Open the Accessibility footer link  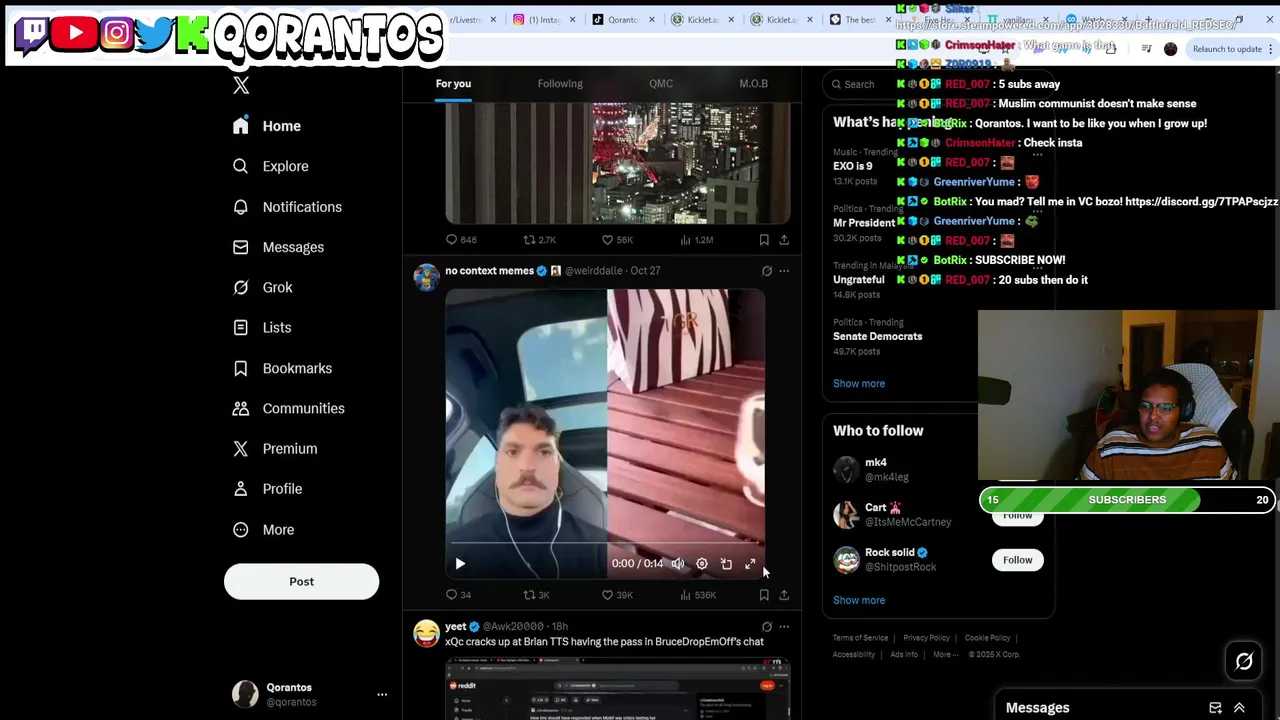(854, 655)
